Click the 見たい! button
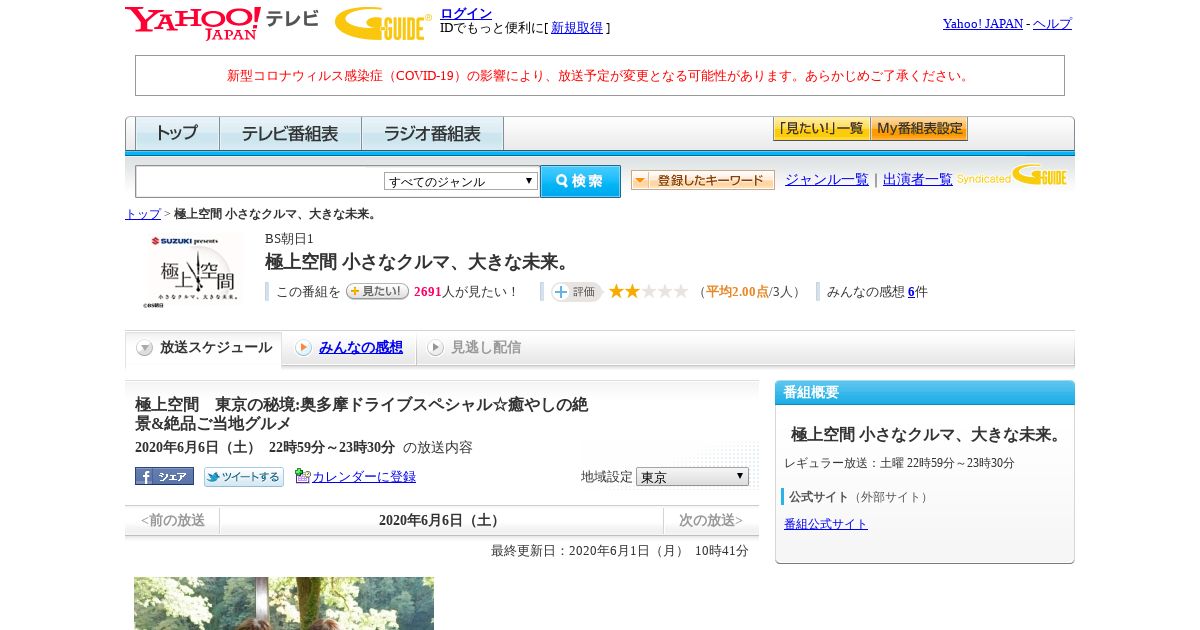This screenshot has width=1200, height=630. click(377, 291)
